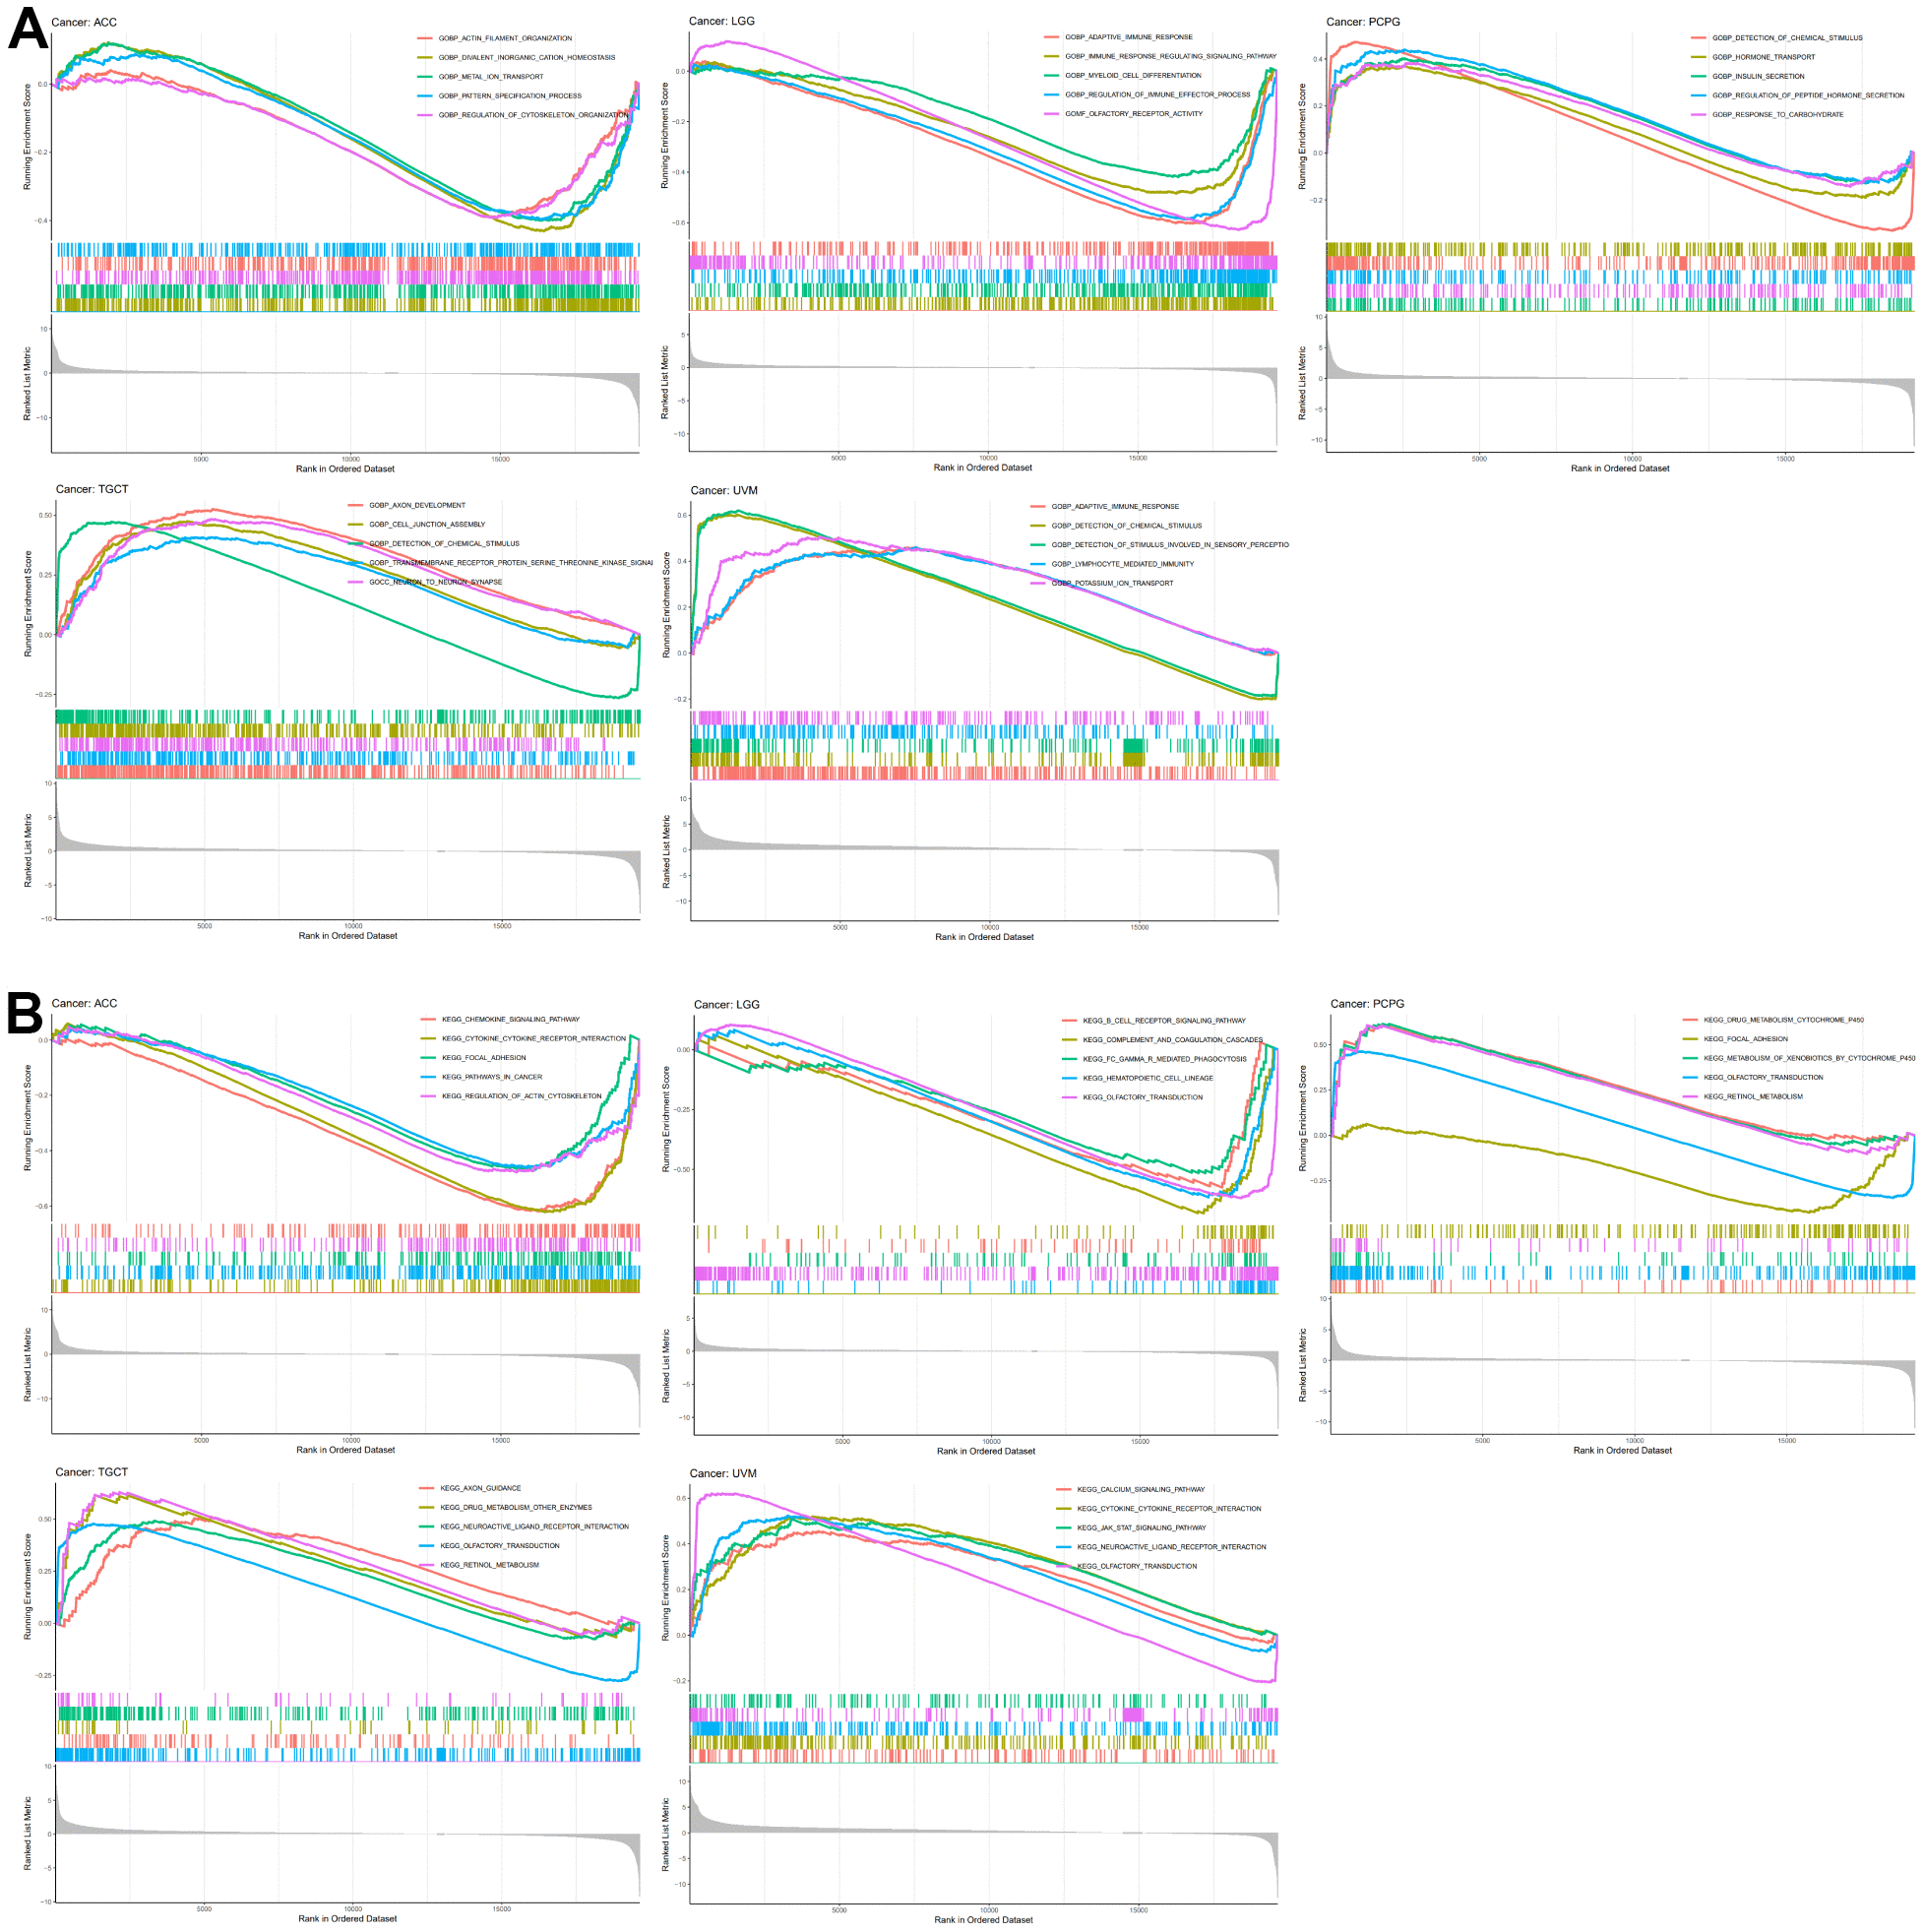
Task: Click legend label KEGG_DRUG_METABOLISM_OTHER_ENZYMES
Action: 516,1507
